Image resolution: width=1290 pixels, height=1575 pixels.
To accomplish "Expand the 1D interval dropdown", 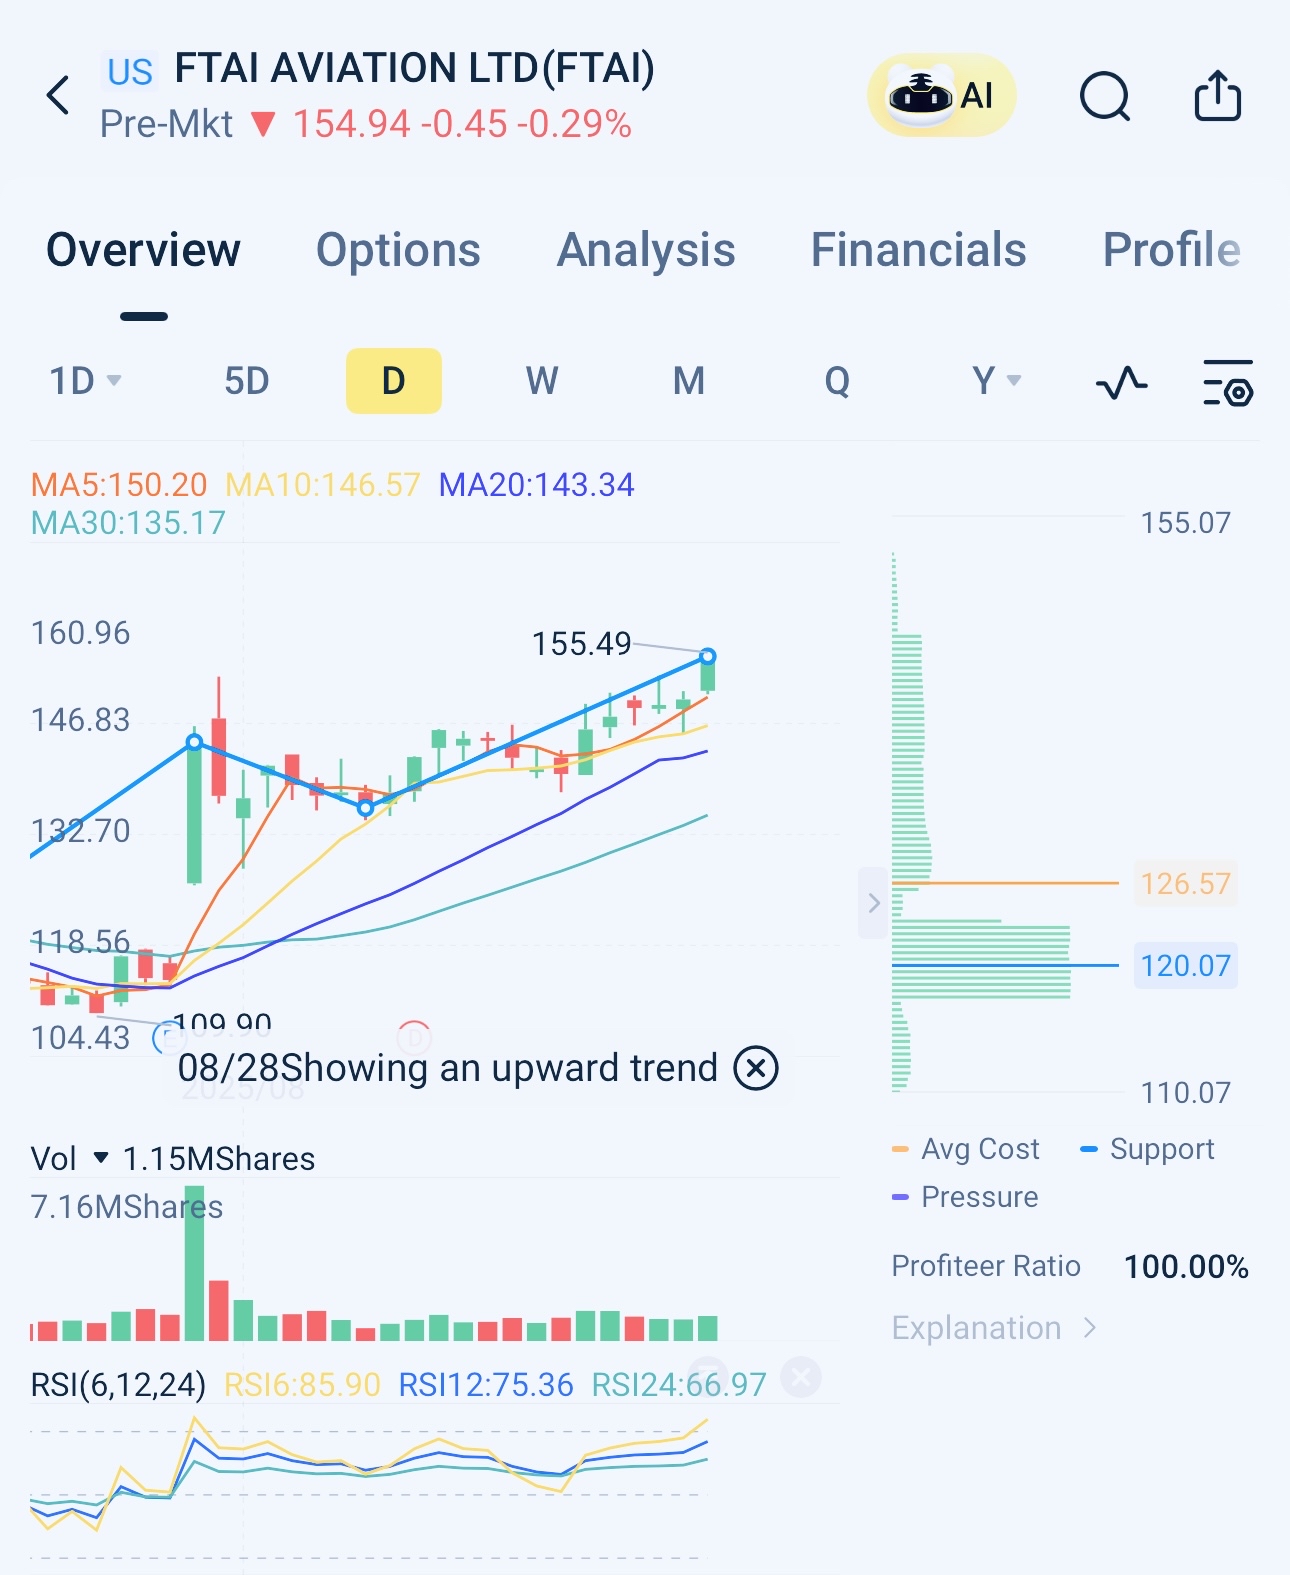I will tap(85, 381).
